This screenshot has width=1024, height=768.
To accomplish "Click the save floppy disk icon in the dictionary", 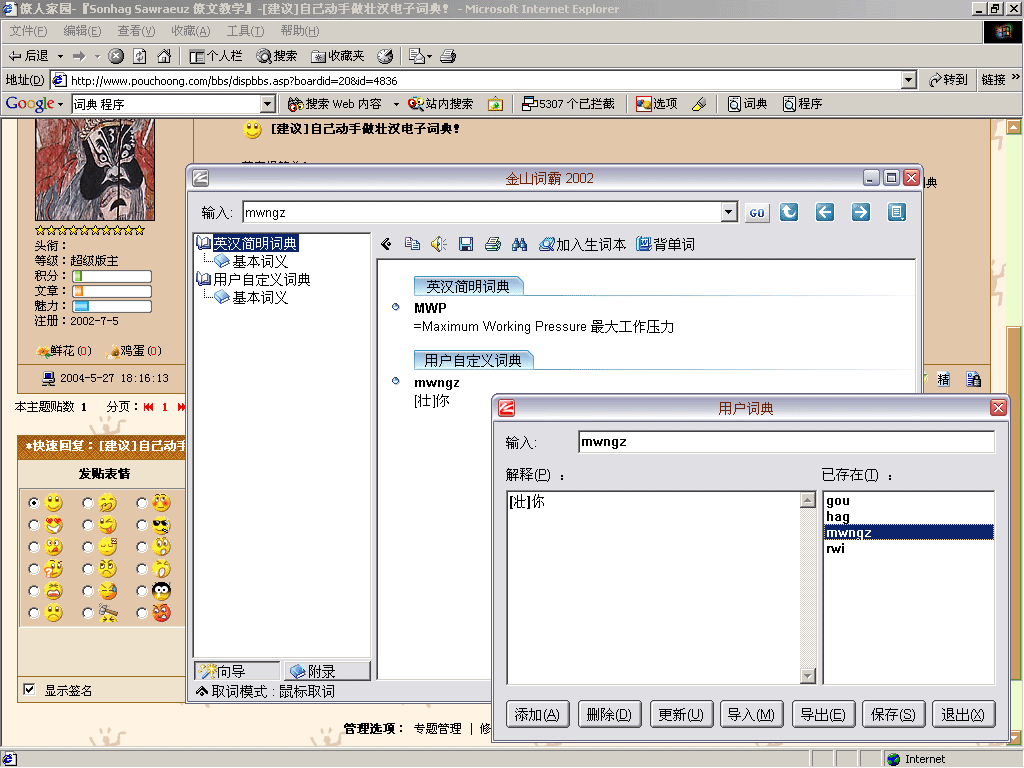I will tap(466, 244).
